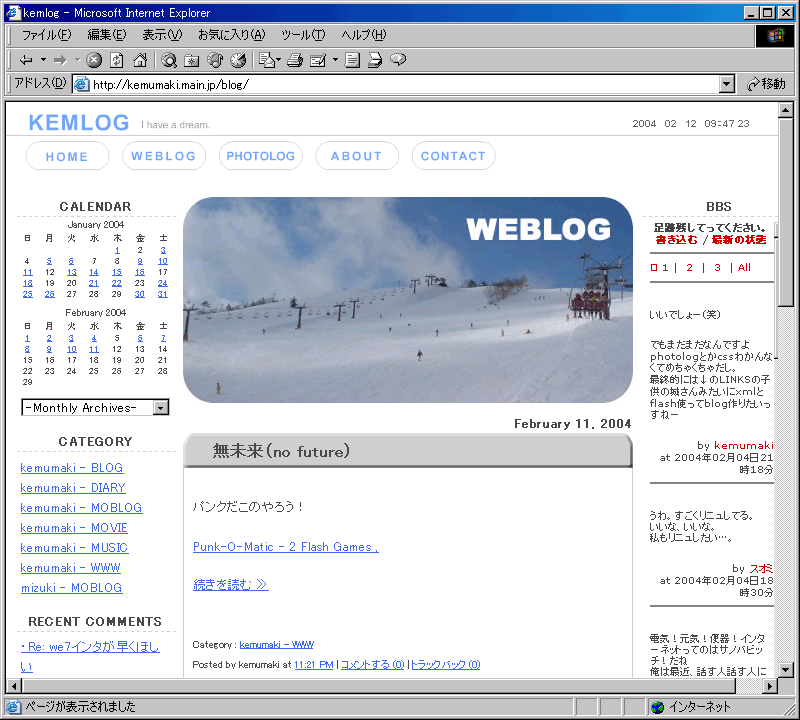Image resolution: width=800 pixels, height=720 pixels.
Task: Open the kemumaki - MOBLOG category link
Action: pyautogui.click(x=81, y=508)
